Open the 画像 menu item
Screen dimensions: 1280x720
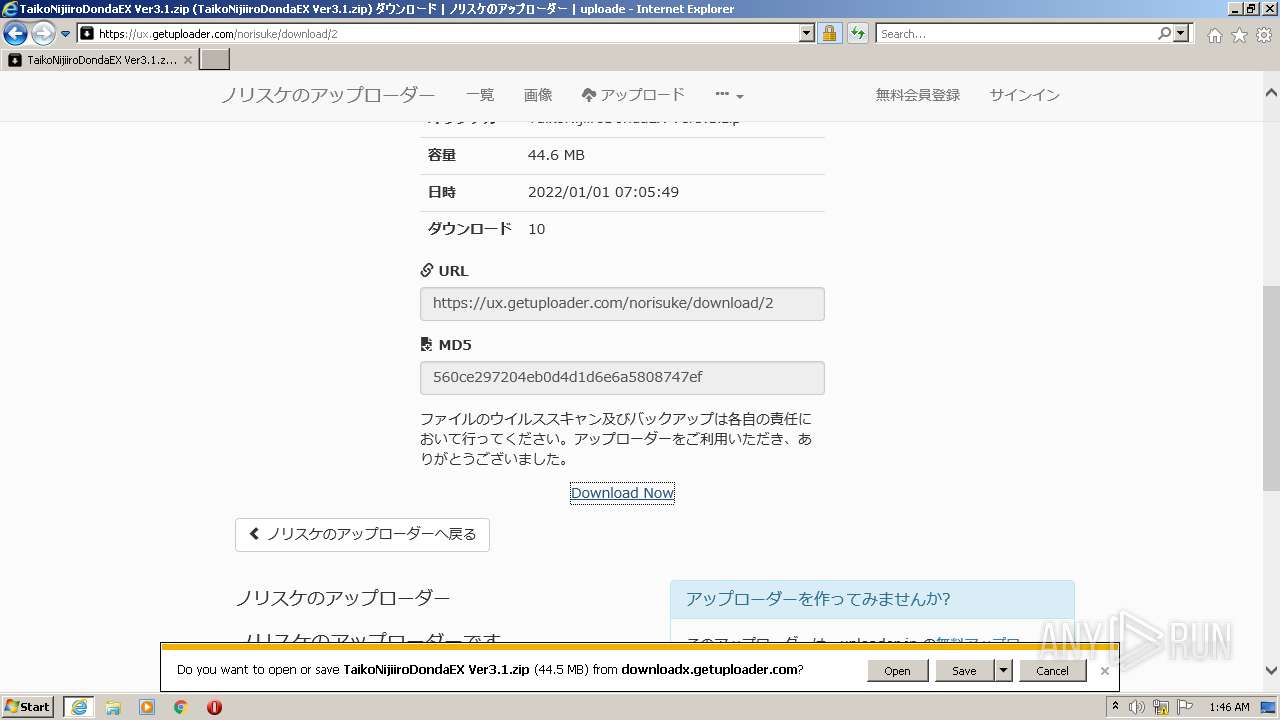[x=538, y=95]
